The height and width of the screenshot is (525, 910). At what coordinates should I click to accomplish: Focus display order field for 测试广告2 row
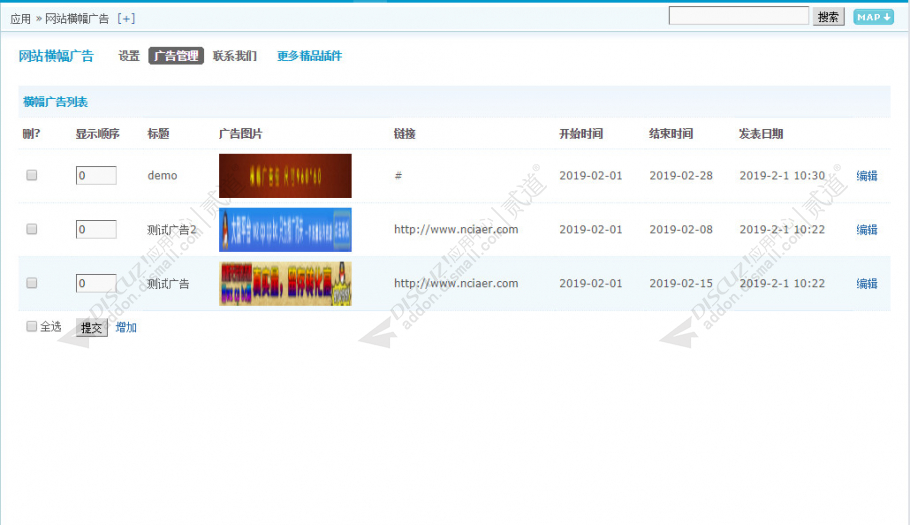click(x=96, y=229)
